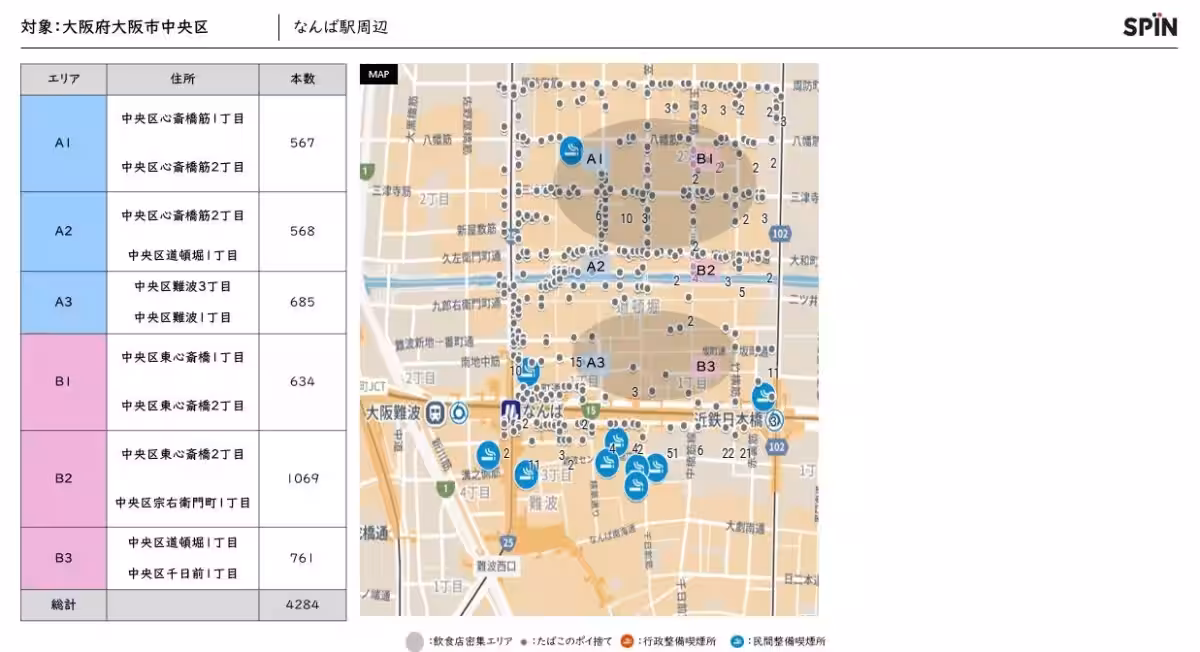
Task: Click the count value 568
Action: pos(303,231)
